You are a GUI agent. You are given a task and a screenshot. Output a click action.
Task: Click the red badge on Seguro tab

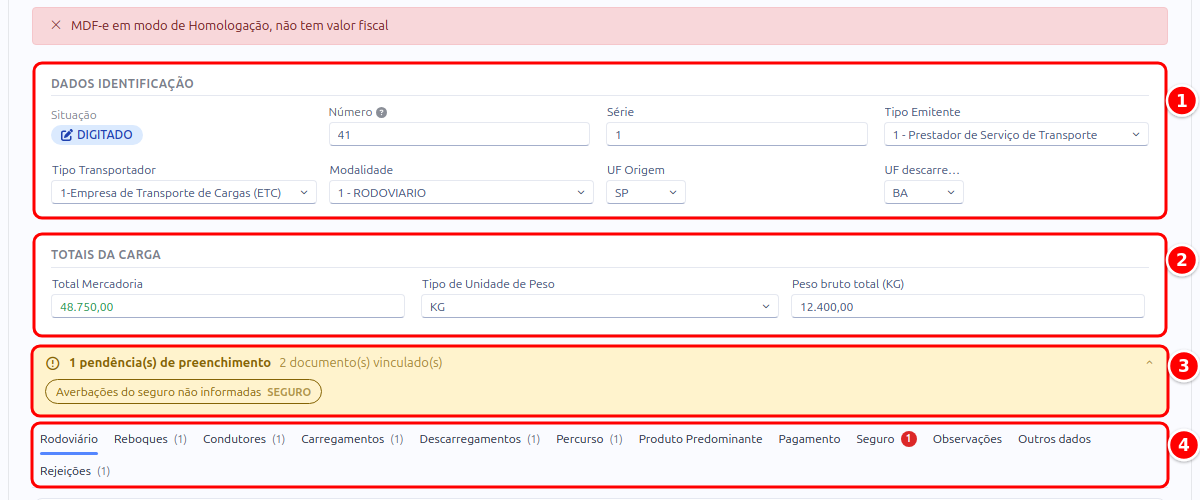point(908,439)
